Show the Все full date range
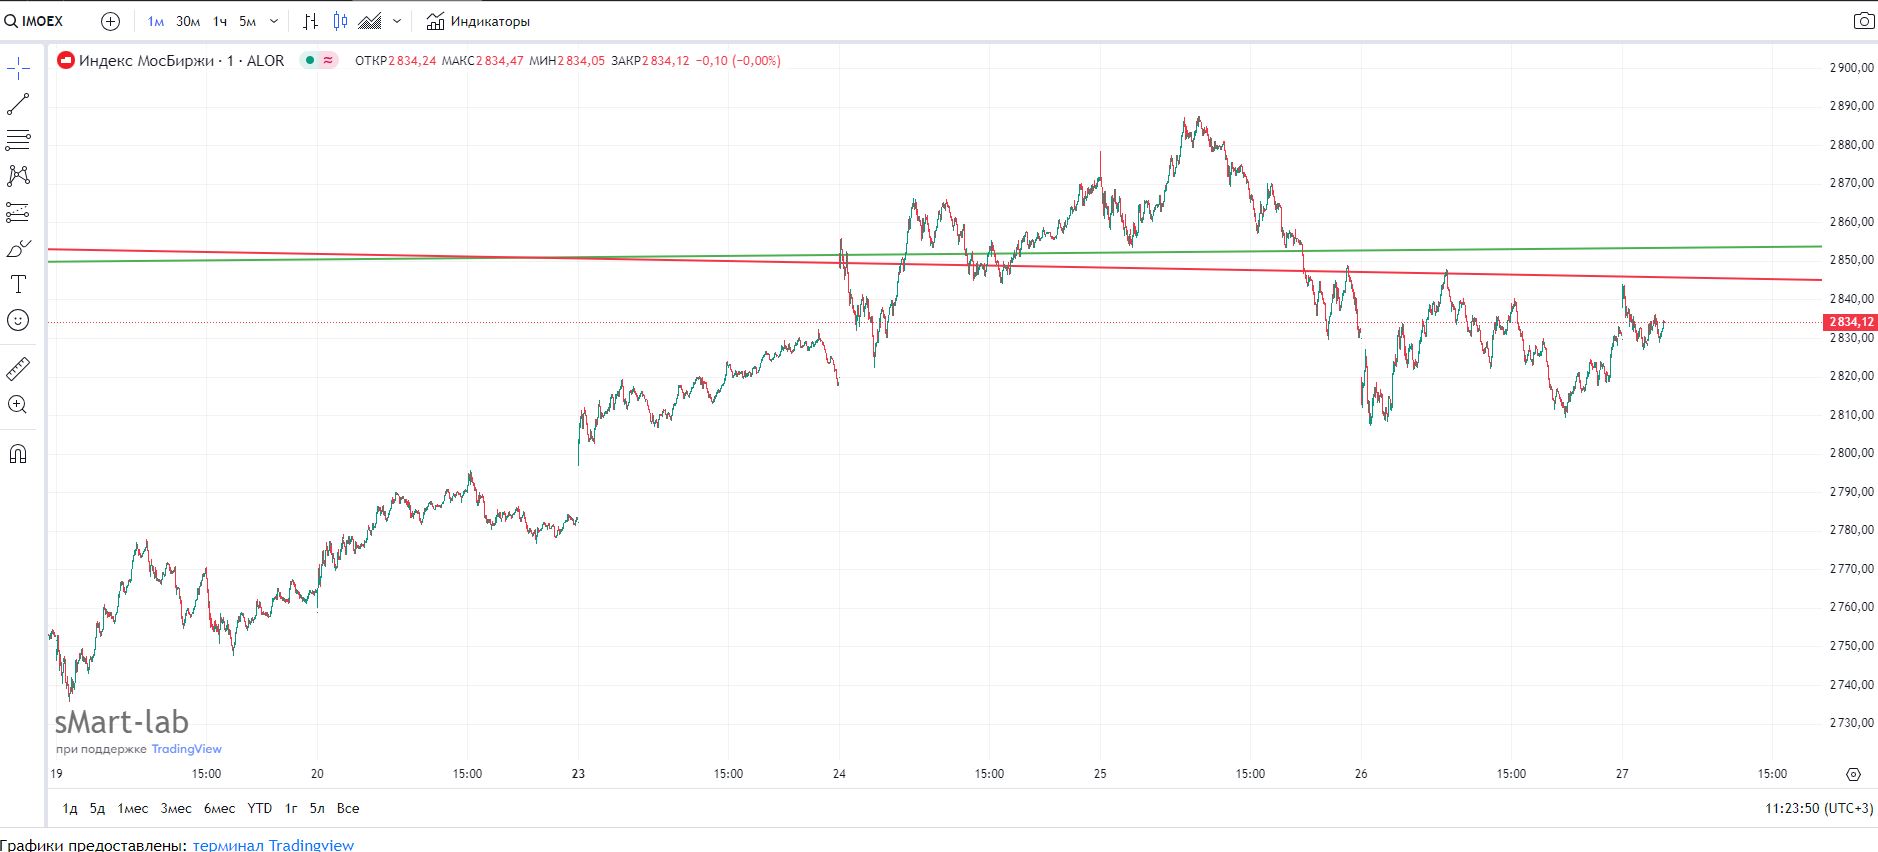1878x852 pixels. pos(348,808)
